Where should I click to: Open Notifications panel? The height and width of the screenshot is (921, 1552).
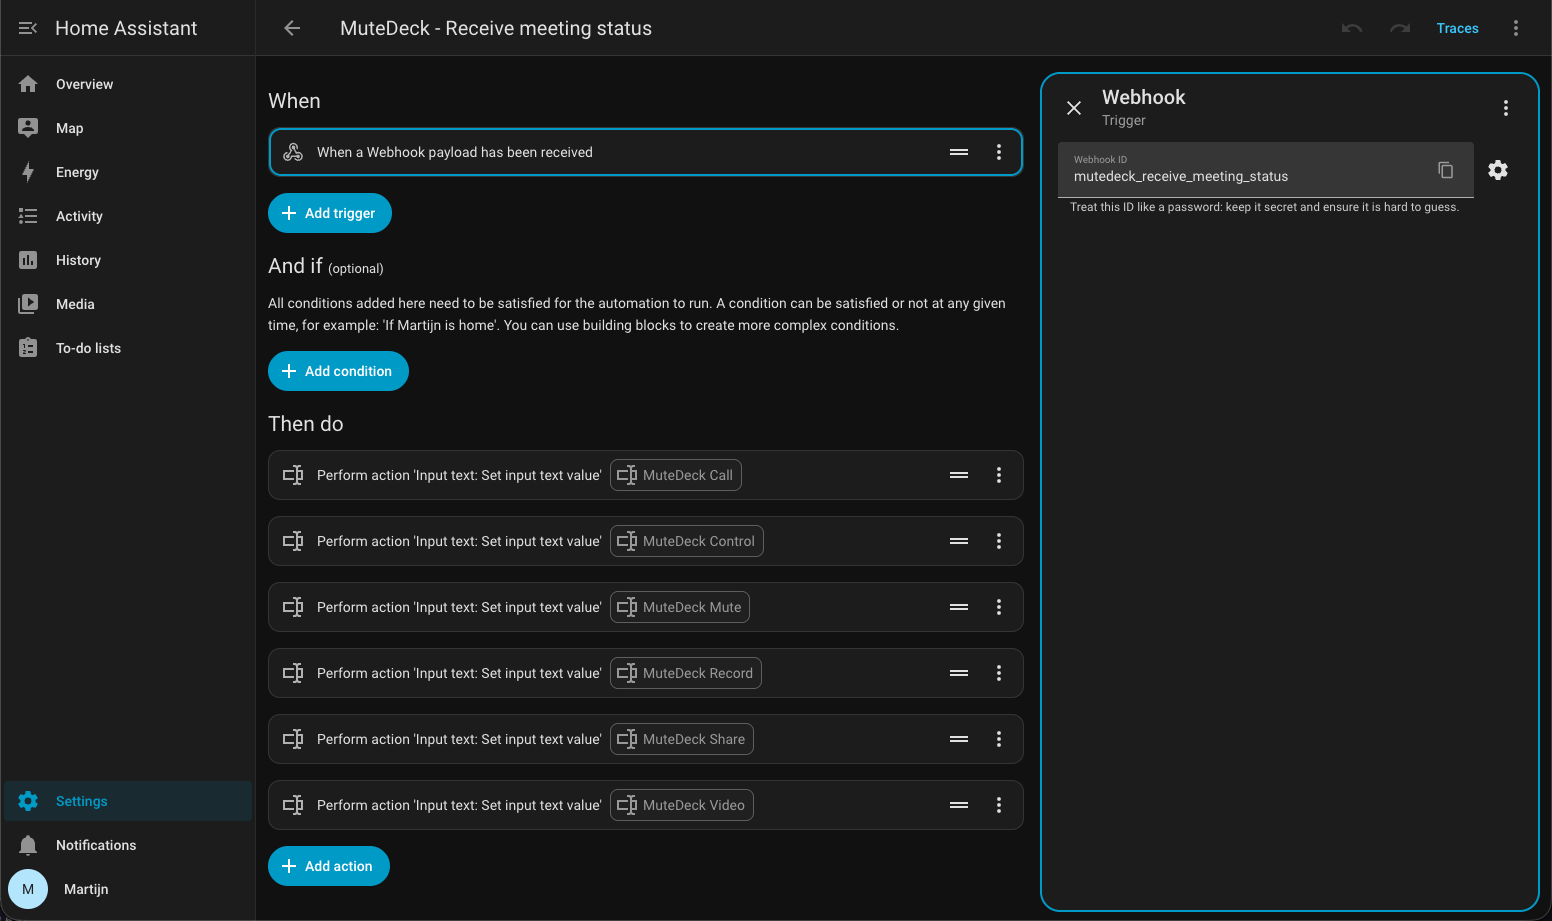pyautogui.click(x=128, y=845)
